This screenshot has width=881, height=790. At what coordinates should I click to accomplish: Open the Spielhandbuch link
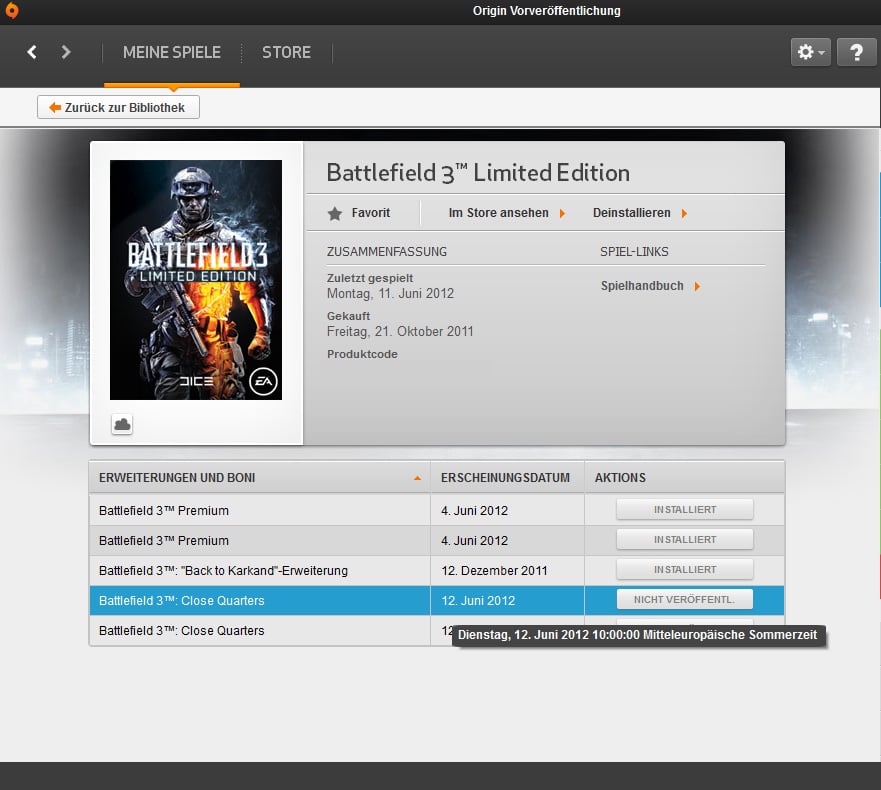click(x=650, y=286)
